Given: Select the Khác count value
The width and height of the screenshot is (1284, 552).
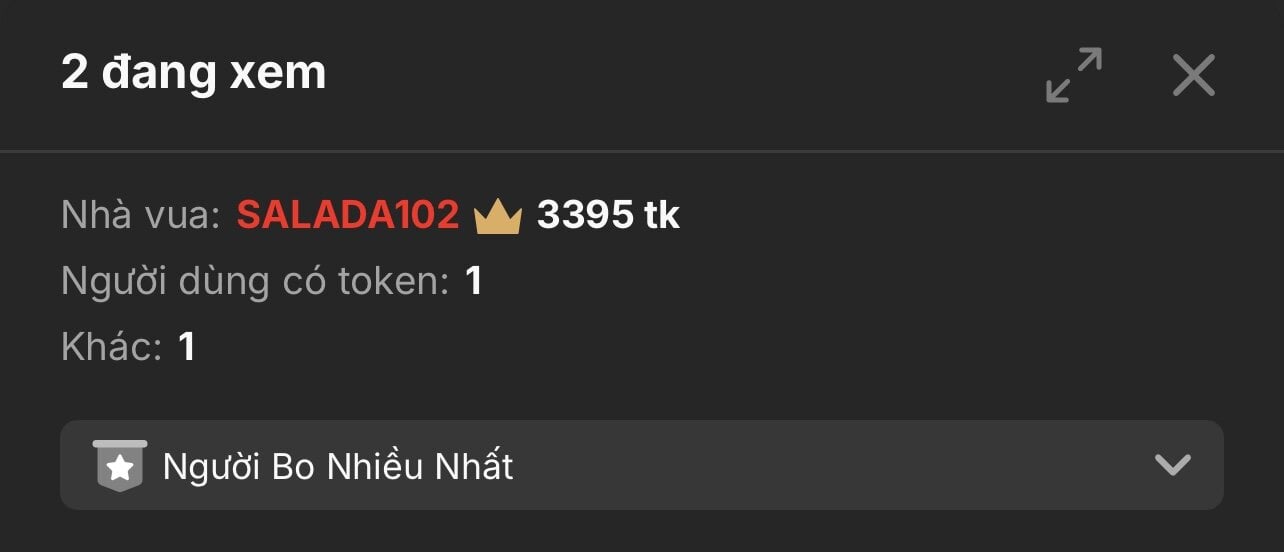Looking at the screenshot, I should 187,347.
